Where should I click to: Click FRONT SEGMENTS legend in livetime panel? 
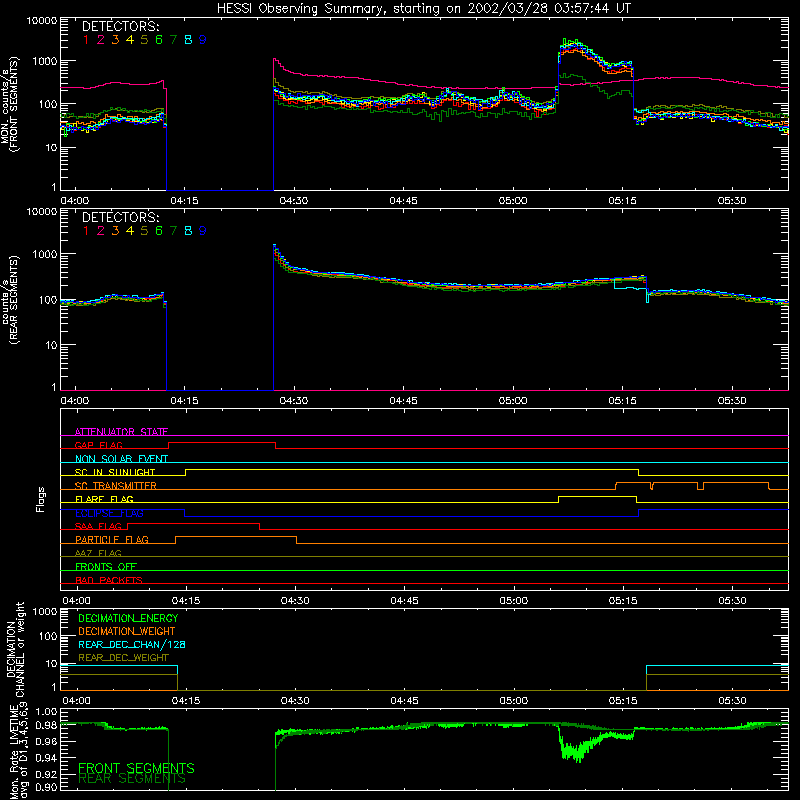coord(136,768)
